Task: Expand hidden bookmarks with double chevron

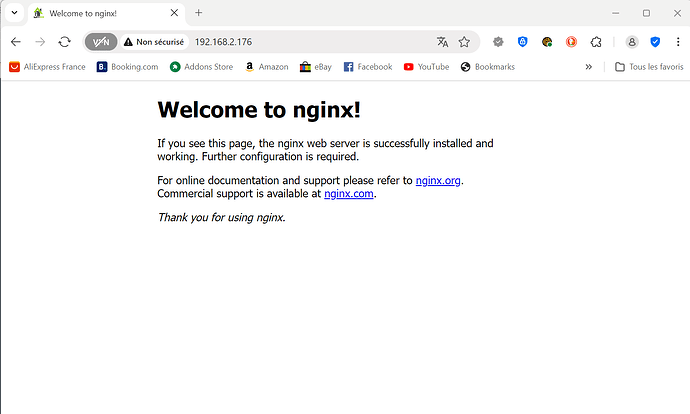Action: coord(589,67)
